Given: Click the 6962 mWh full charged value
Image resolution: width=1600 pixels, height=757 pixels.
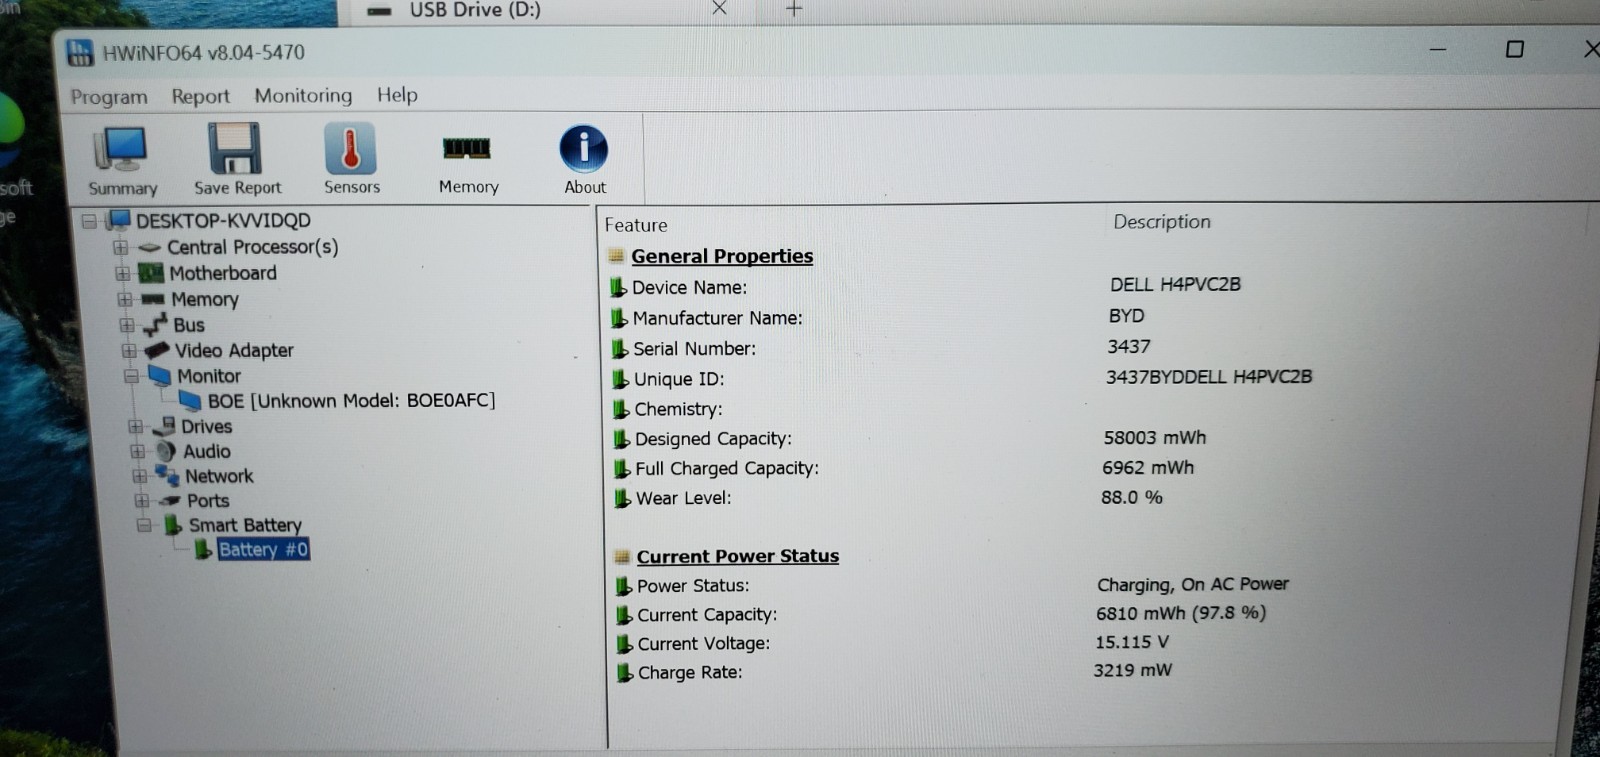Looking at the screenshot, I should (x=1148, y=468).
